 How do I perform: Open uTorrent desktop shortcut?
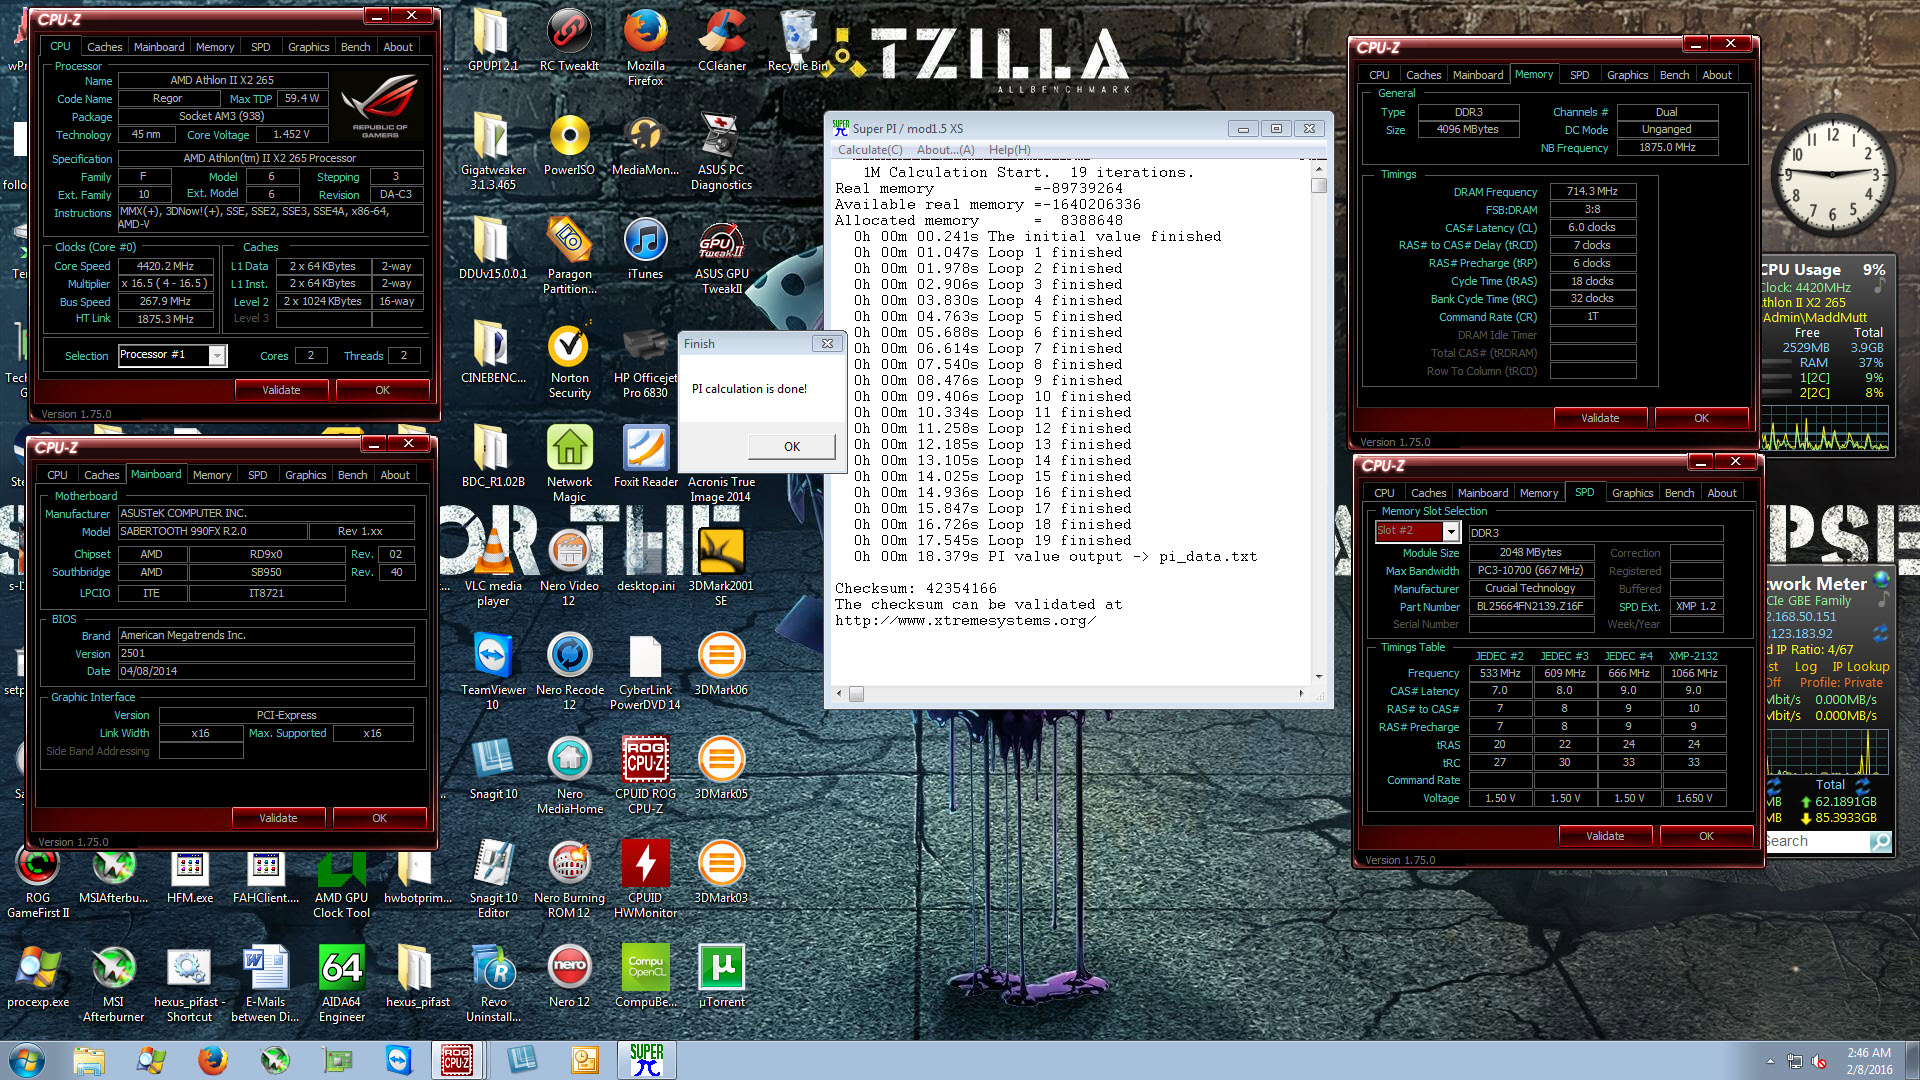(x=721, y=976)
